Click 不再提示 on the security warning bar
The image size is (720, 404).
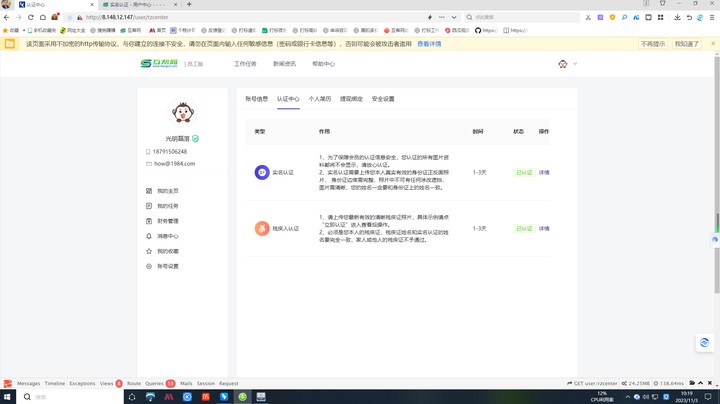tap(653, 44)
